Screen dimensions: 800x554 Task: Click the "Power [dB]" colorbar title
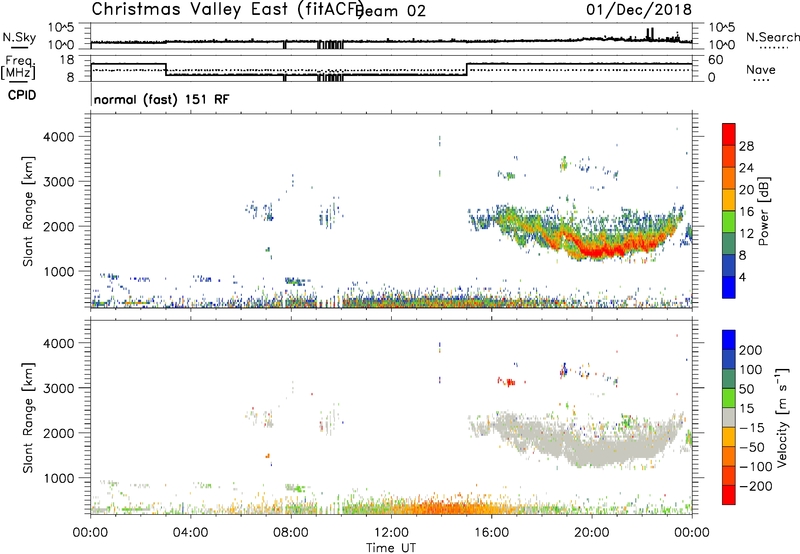point(764,211)
